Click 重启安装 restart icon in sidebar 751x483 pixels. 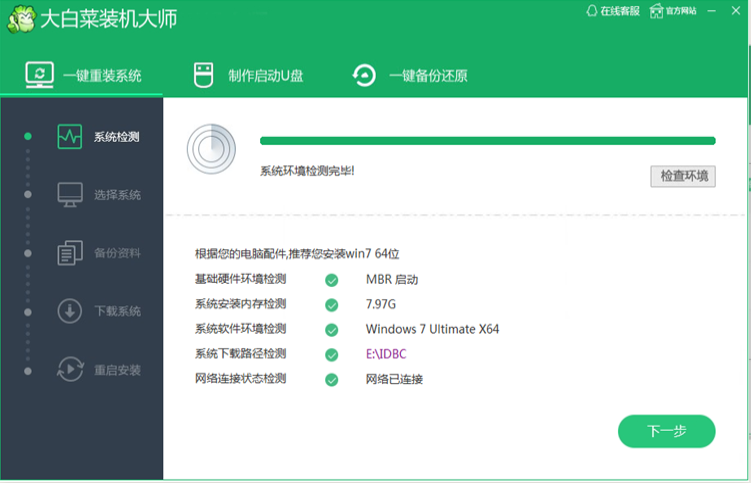pos(70,369)
